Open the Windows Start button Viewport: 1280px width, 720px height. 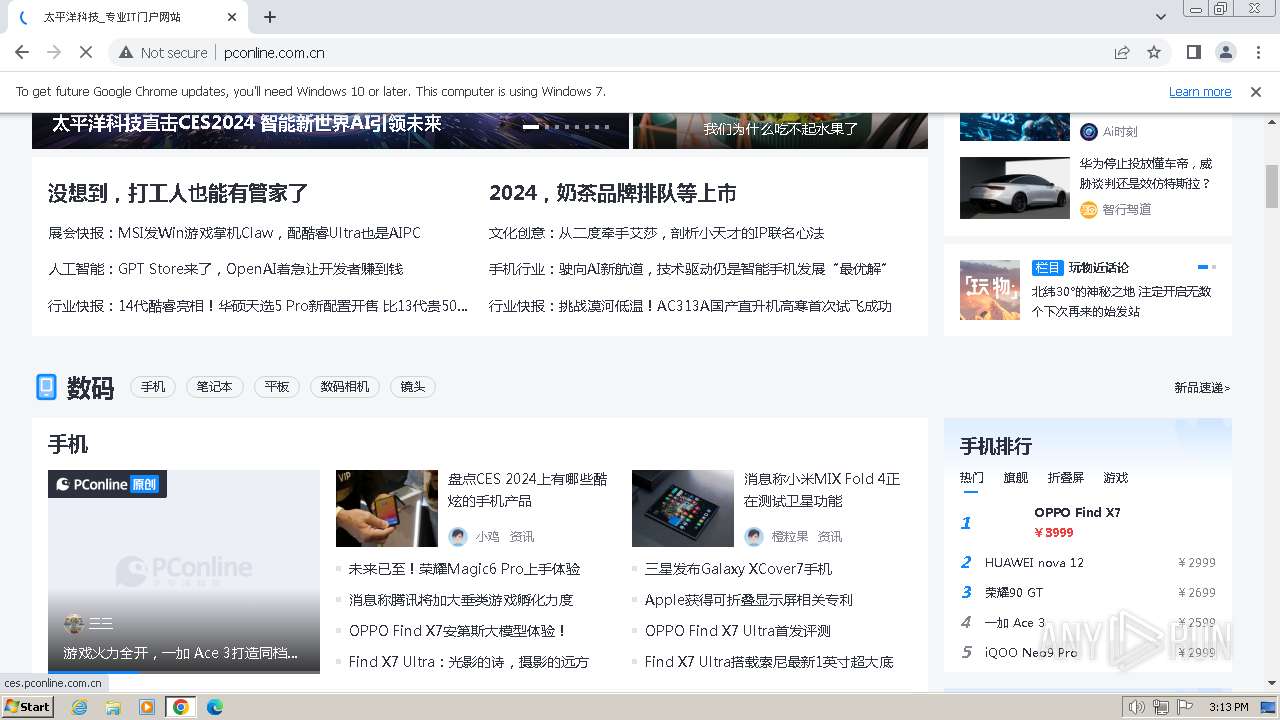28,707
